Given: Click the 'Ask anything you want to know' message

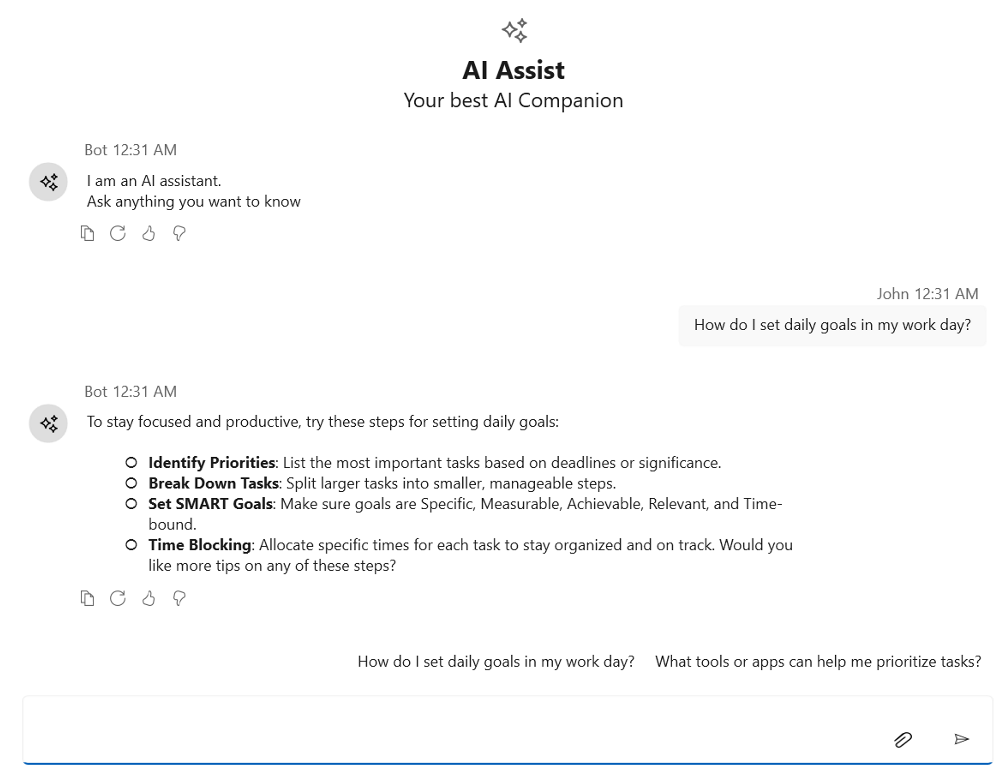Looking at the screenshot, I should (x=194, y=201).
